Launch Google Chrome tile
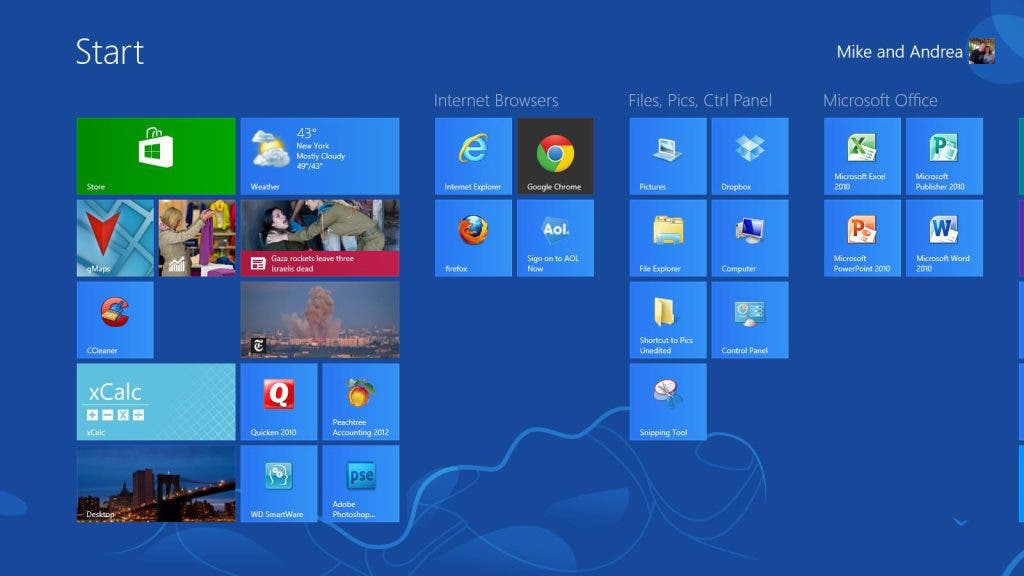Screen dimensions: 1024x576 [556, 156]
